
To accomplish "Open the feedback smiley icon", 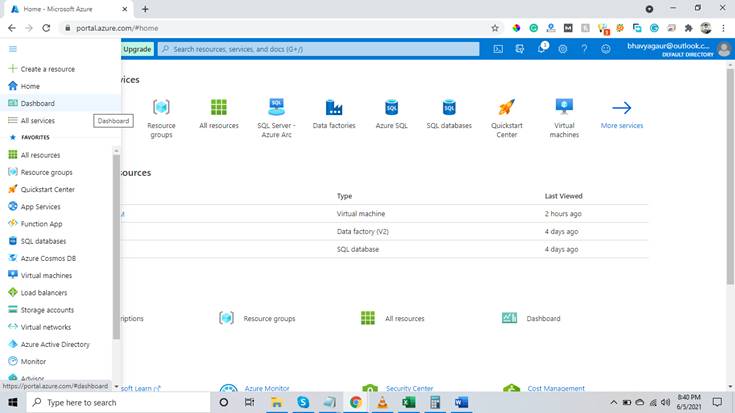I will tap(606, 49).
